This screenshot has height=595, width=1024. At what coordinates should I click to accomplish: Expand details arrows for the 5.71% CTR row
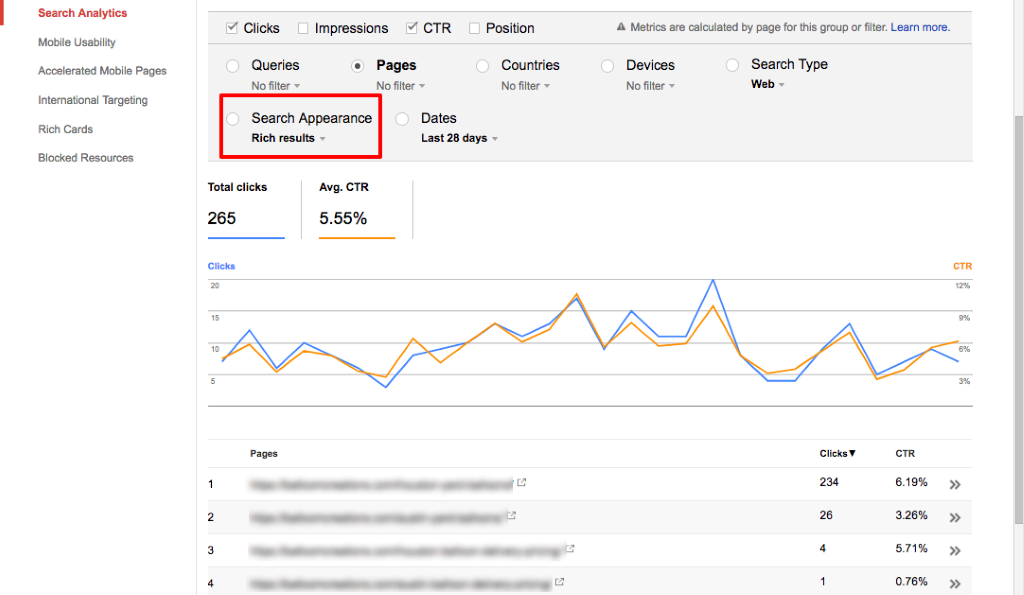(x=955, y=549)
